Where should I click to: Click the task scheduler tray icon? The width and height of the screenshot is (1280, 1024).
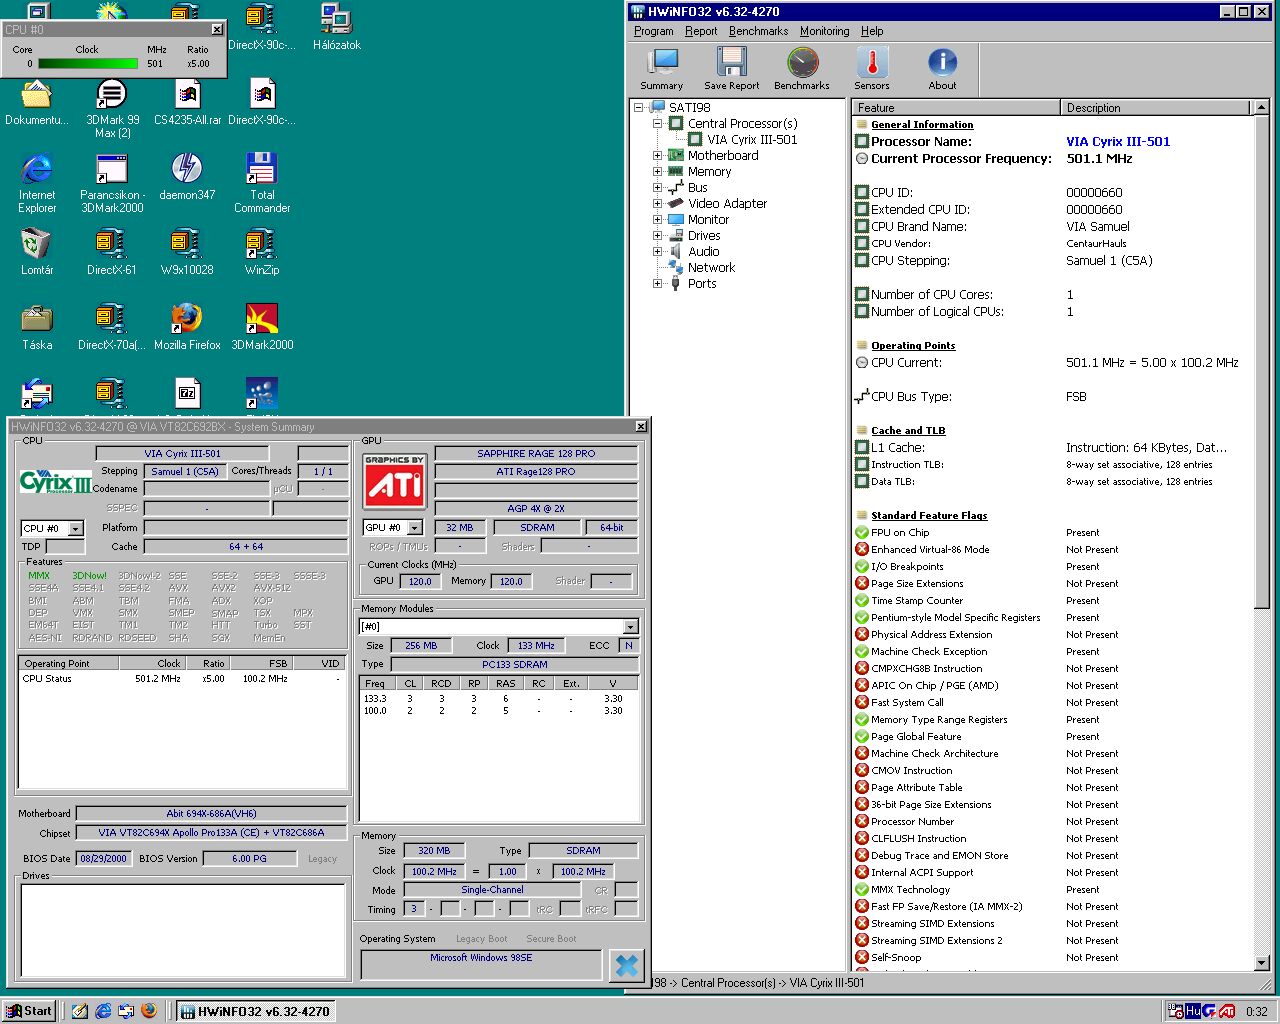click(1176, 1011)
